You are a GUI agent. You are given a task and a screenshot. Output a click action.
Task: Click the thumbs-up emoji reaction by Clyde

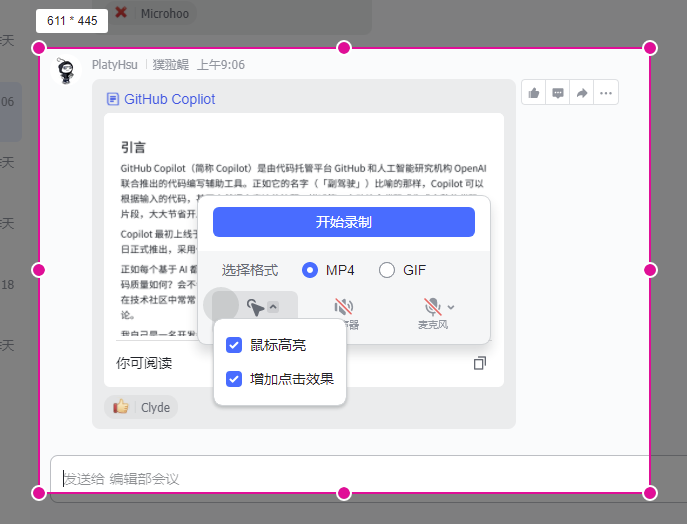(121, 407)
